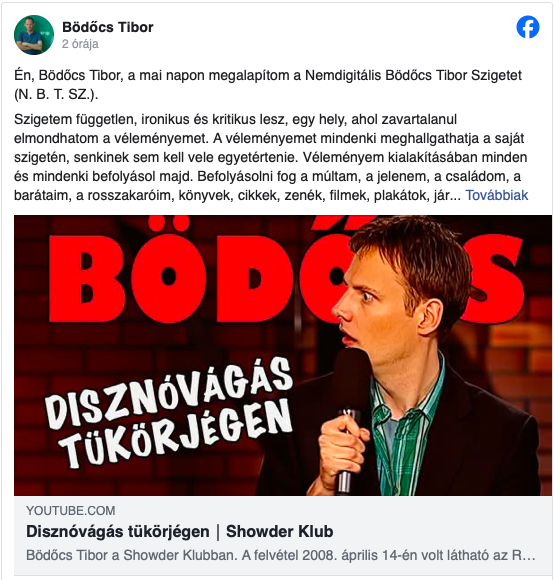Screen dimensions: 555x580
Task: Select the gray link preview footer area
Action: coord(283,535)
